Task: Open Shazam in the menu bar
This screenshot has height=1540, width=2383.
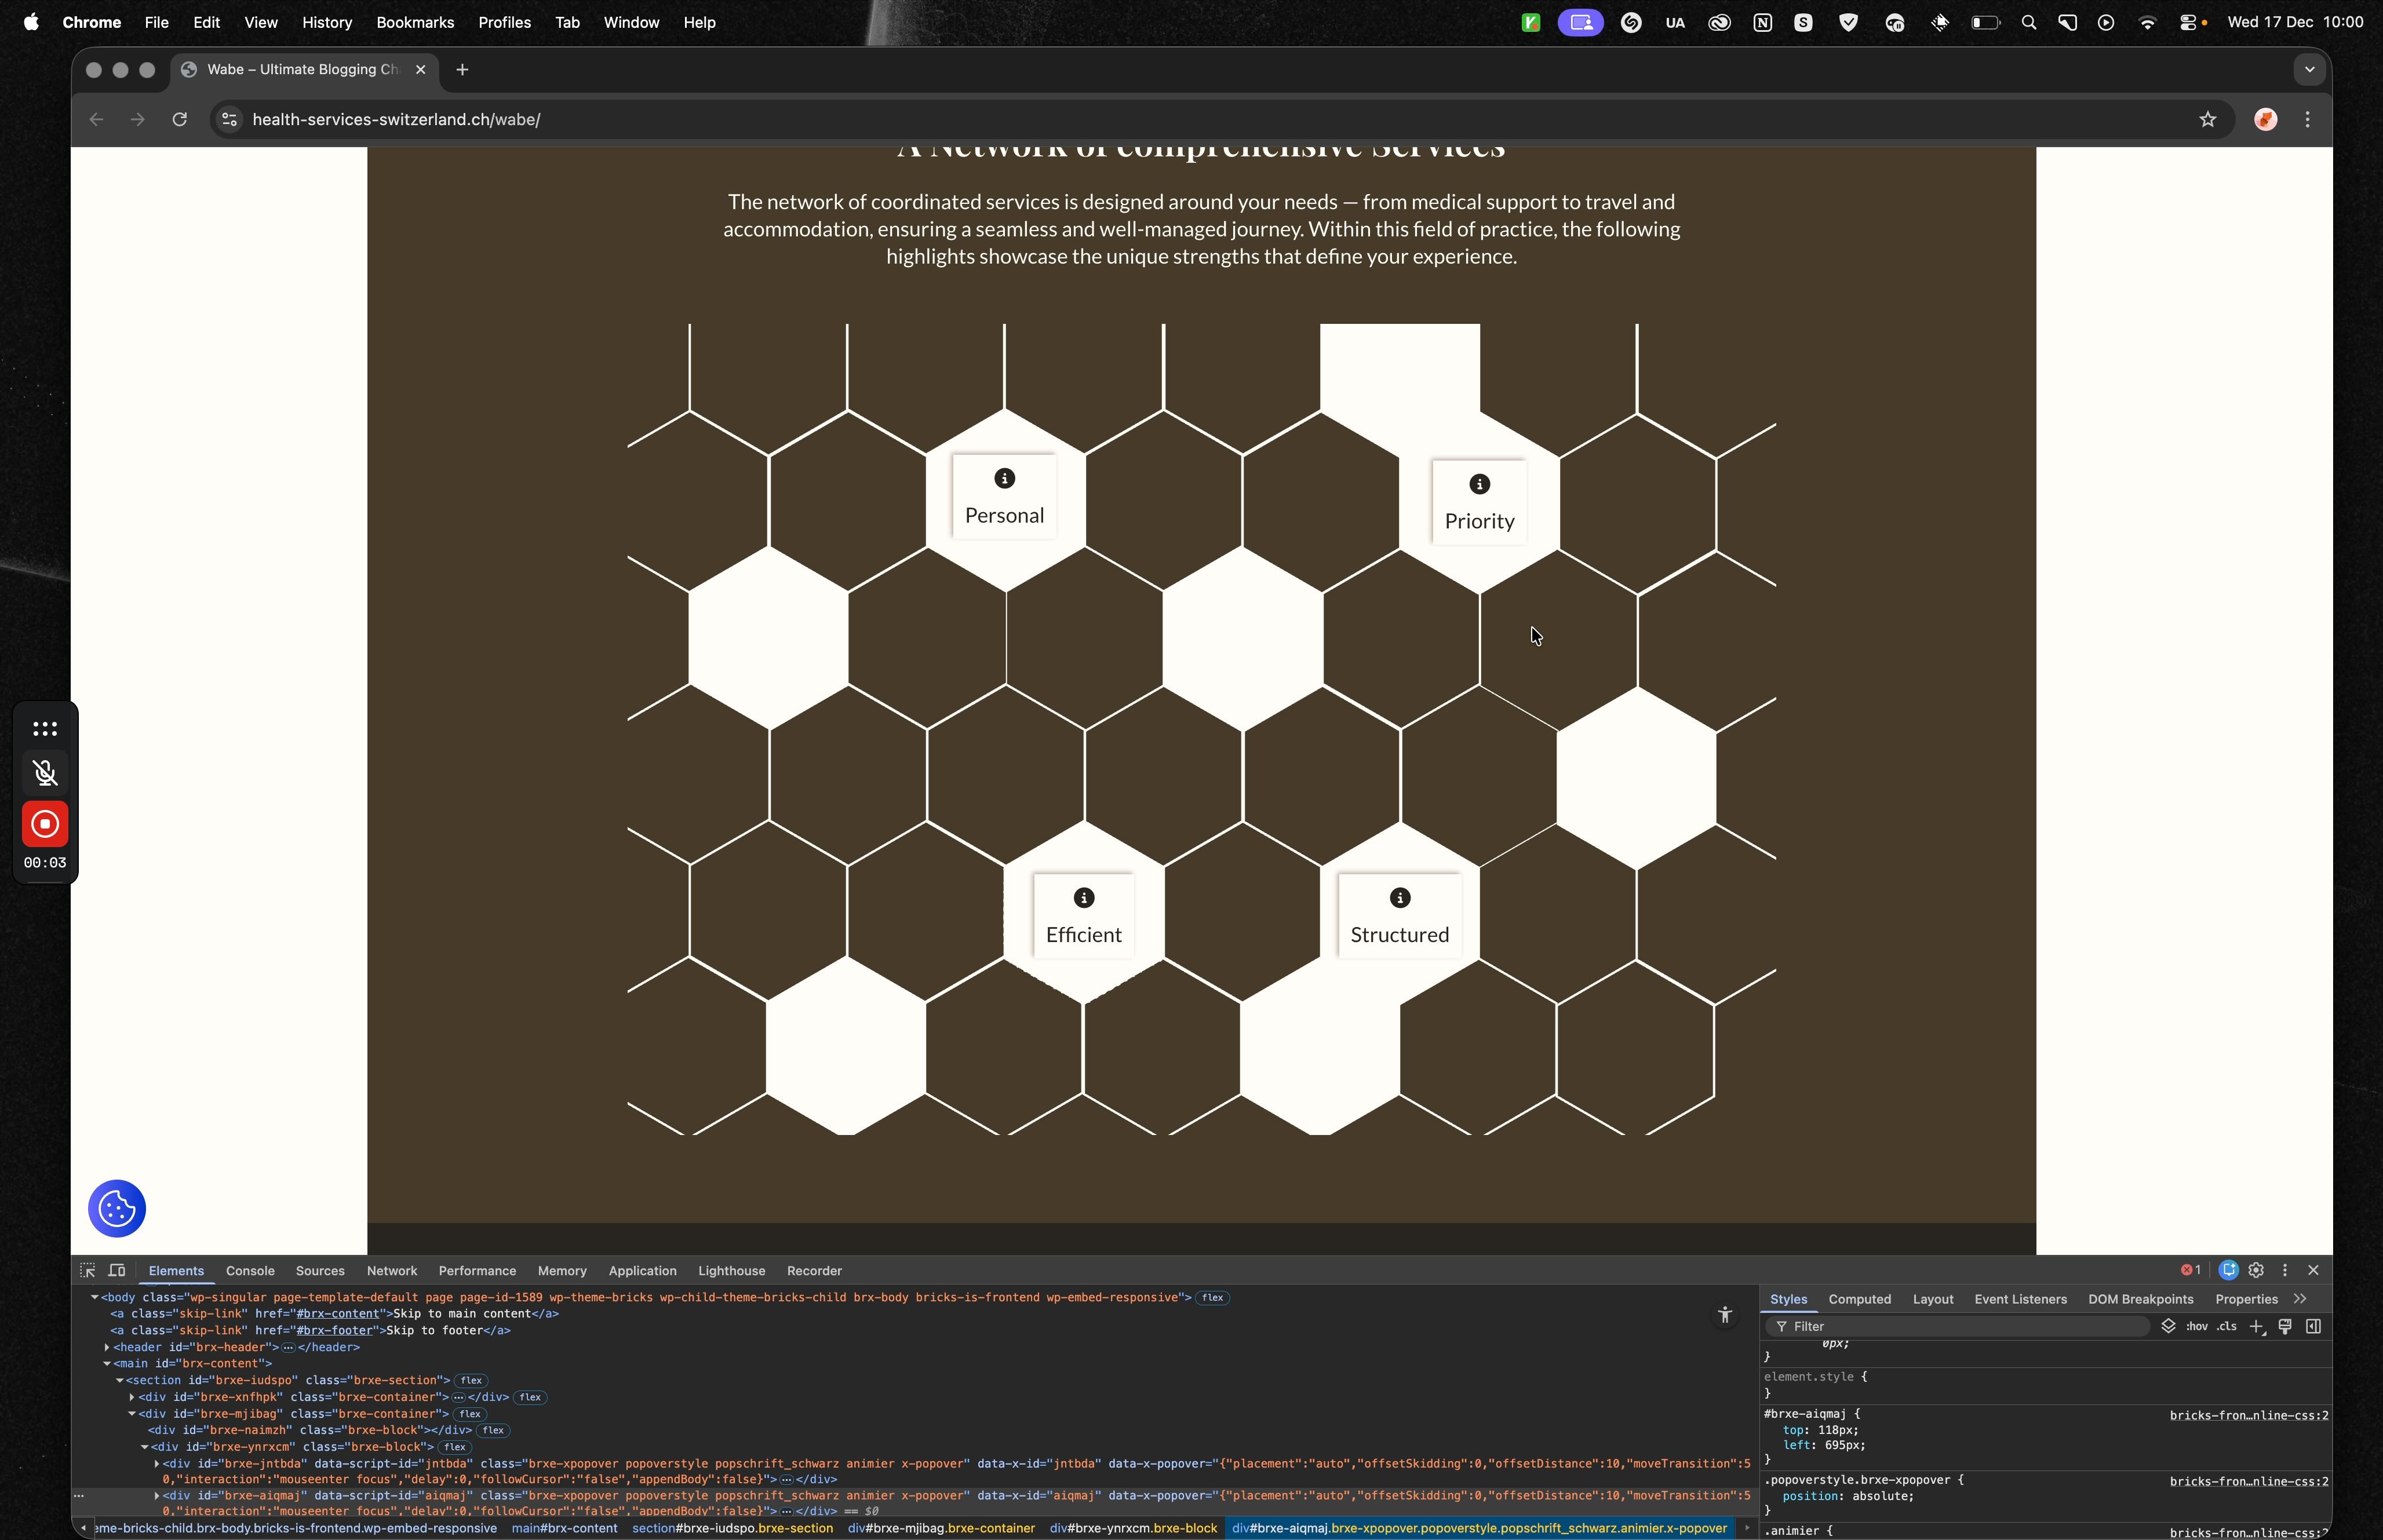Action: coord(1631,22)
